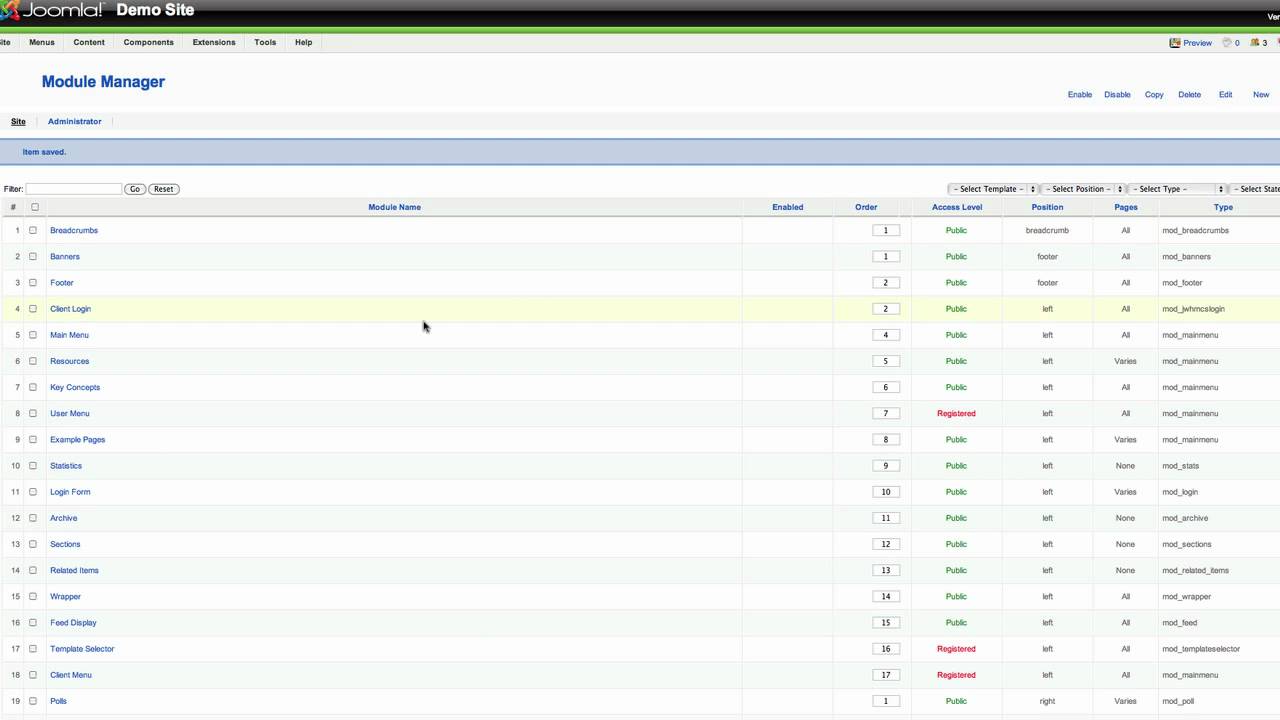The image size is (1280, 720).
Task: Open the Help menu
Action: tap(304, 42)
